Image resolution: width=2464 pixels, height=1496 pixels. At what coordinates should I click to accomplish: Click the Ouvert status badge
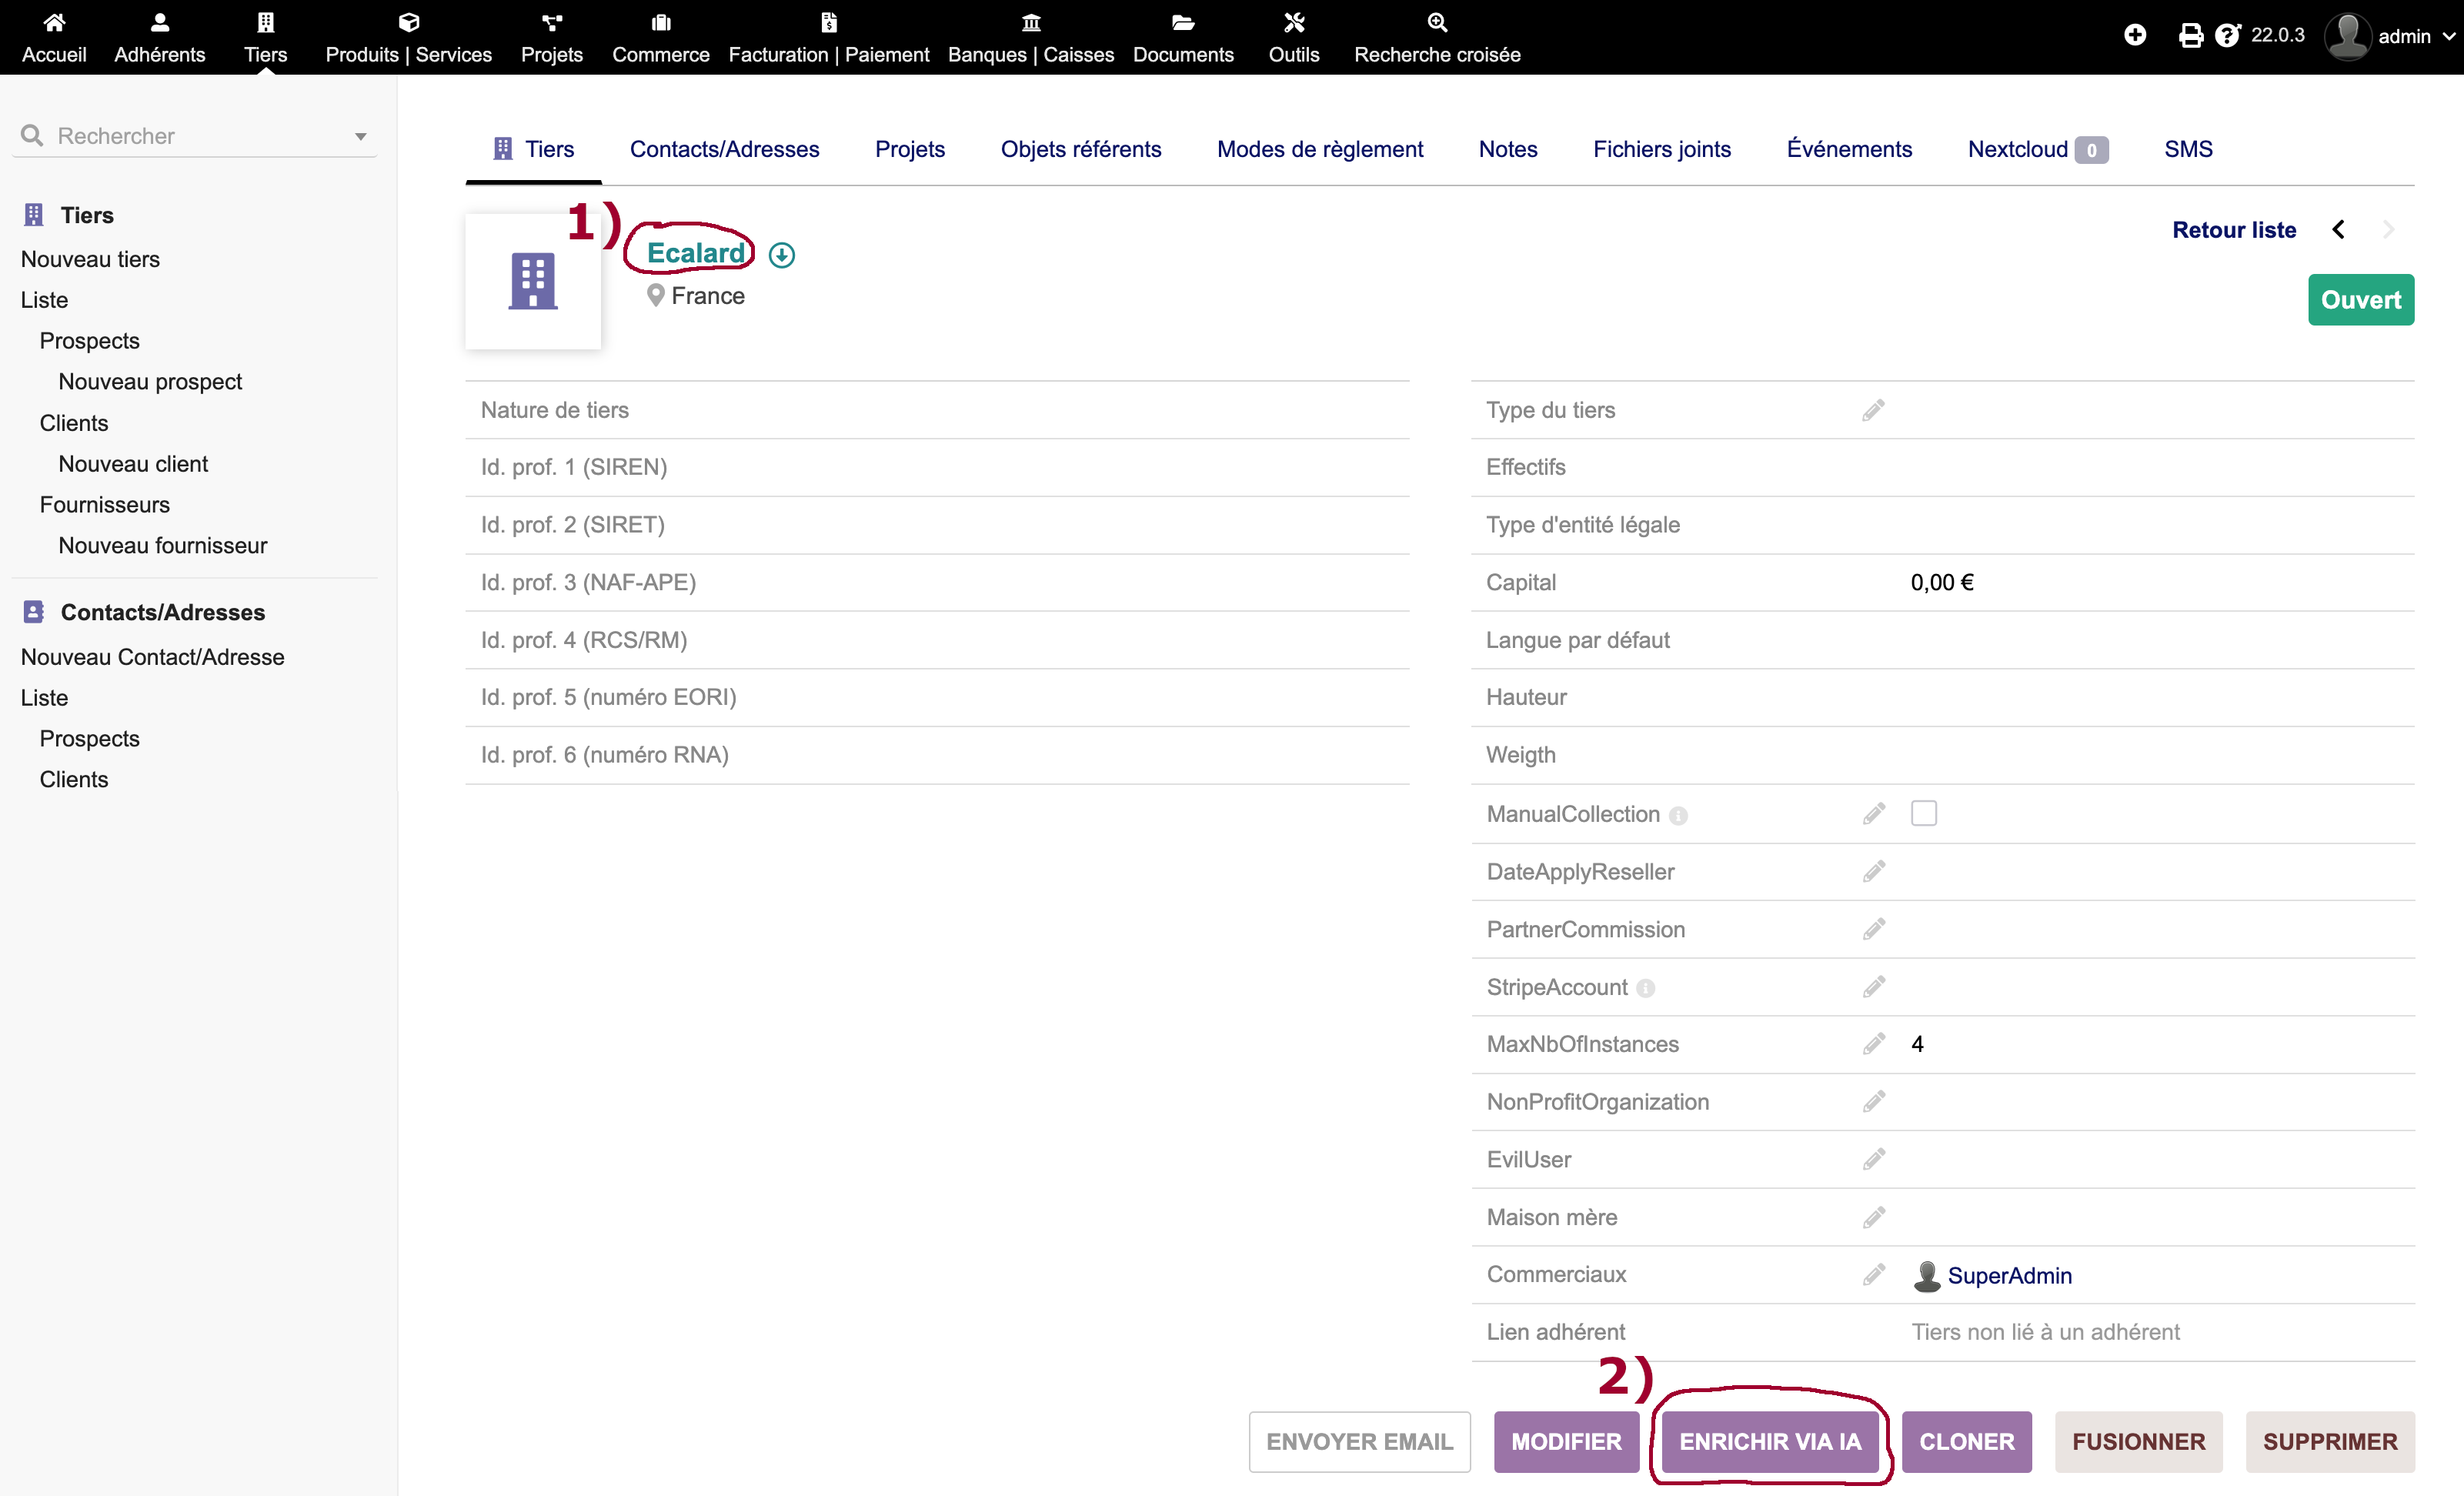click(x=2360, y=300)
